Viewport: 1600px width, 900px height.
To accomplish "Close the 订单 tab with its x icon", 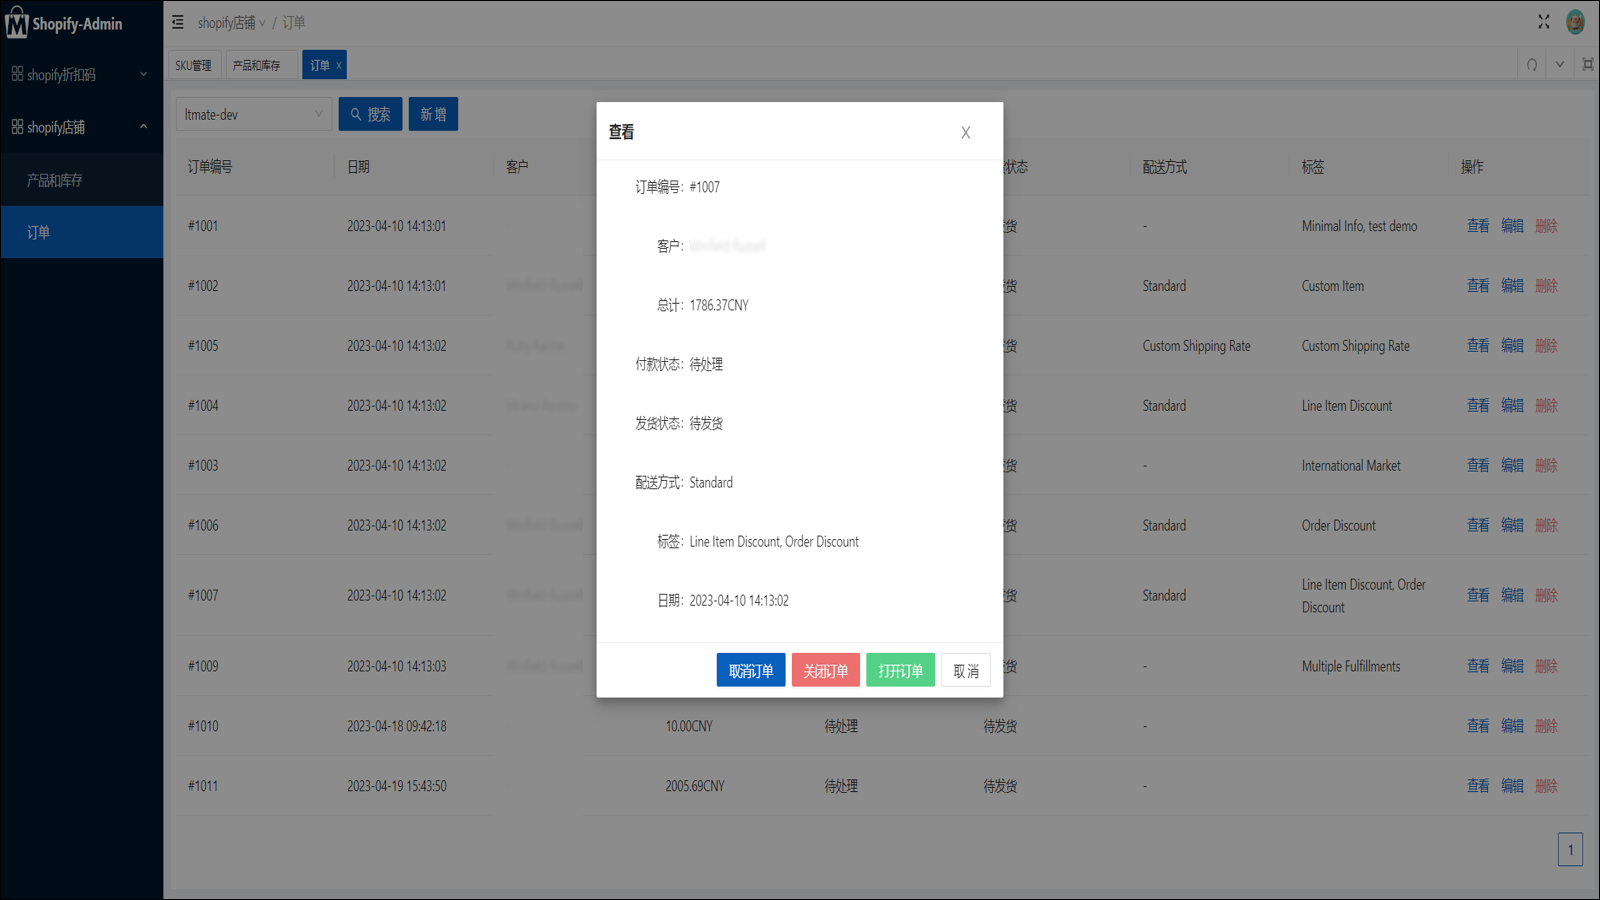I will tap(339, 65).
